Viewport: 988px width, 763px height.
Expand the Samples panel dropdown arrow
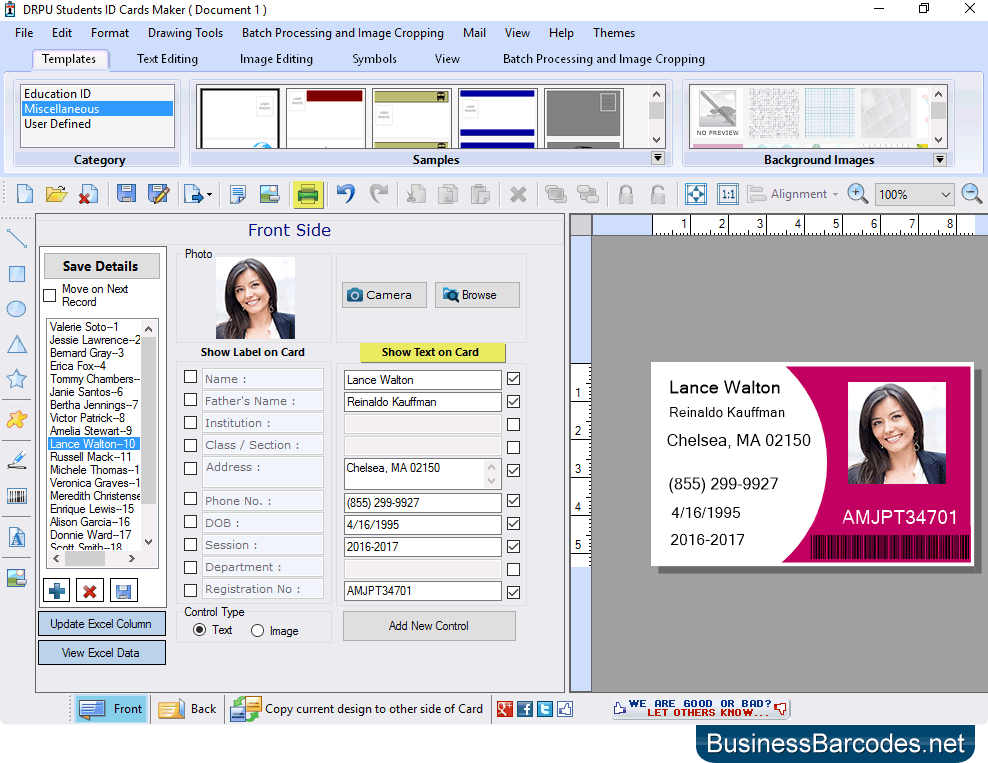point(658,158)
